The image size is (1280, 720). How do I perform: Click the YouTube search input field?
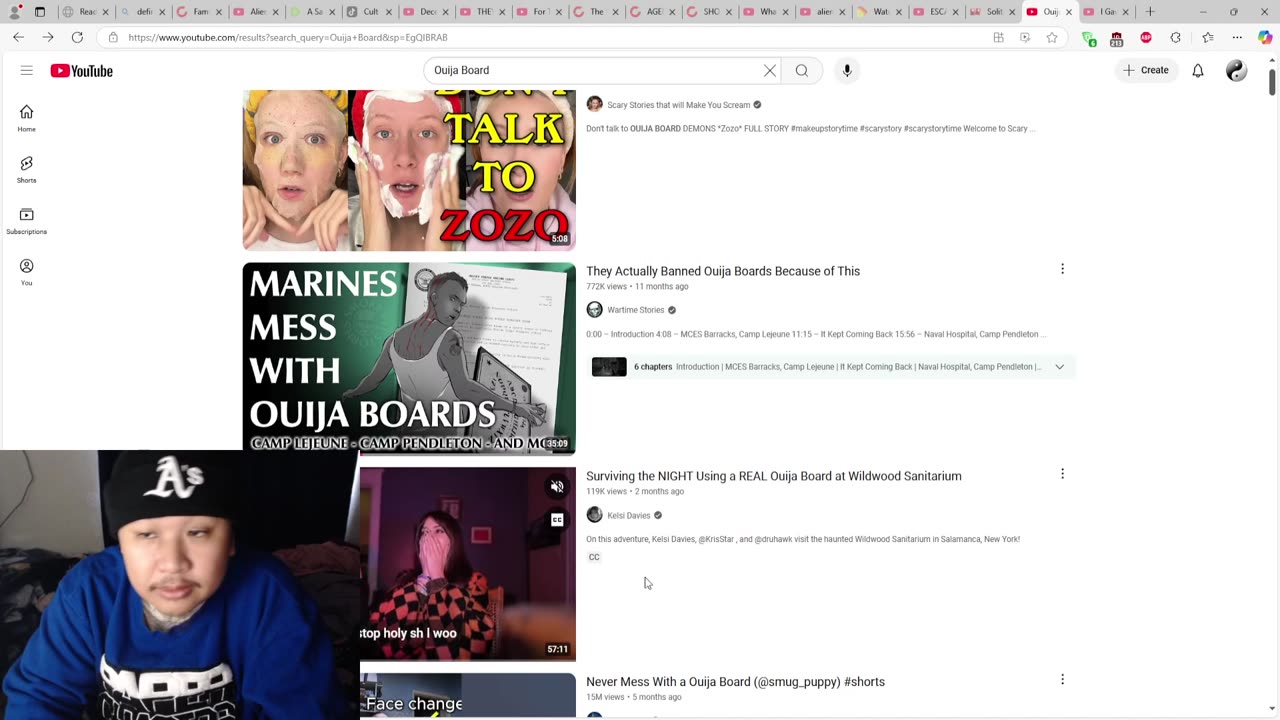[x=595, y=70]
